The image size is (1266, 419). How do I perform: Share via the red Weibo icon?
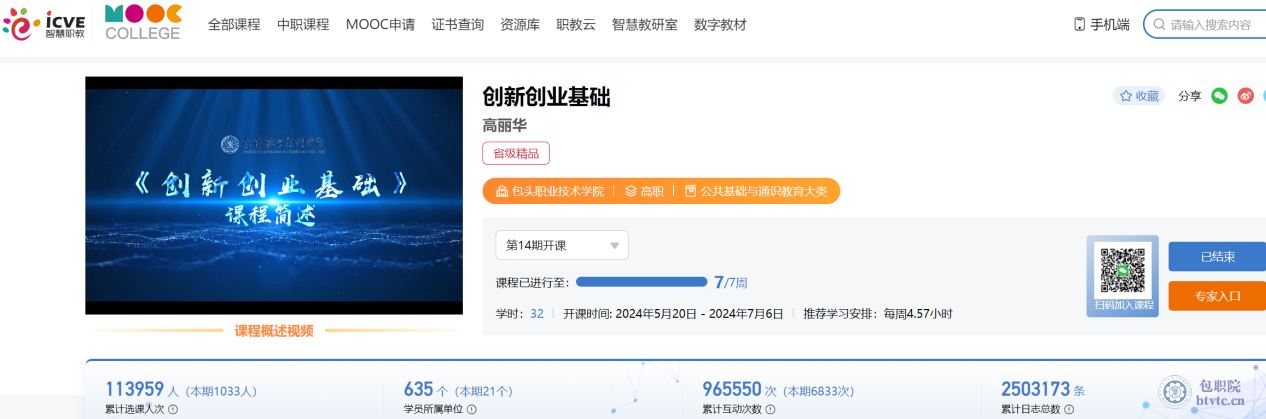[1246, 96]
